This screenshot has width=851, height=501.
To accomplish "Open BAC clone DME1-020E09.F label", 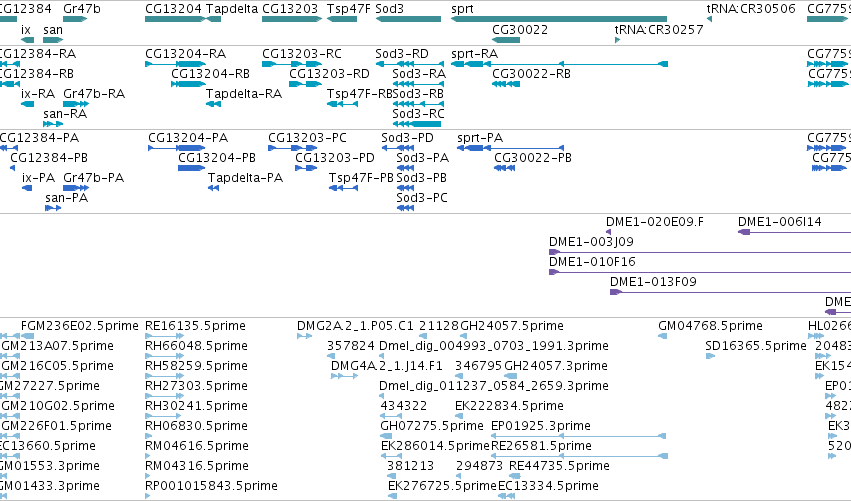I will tap(655, 222).
